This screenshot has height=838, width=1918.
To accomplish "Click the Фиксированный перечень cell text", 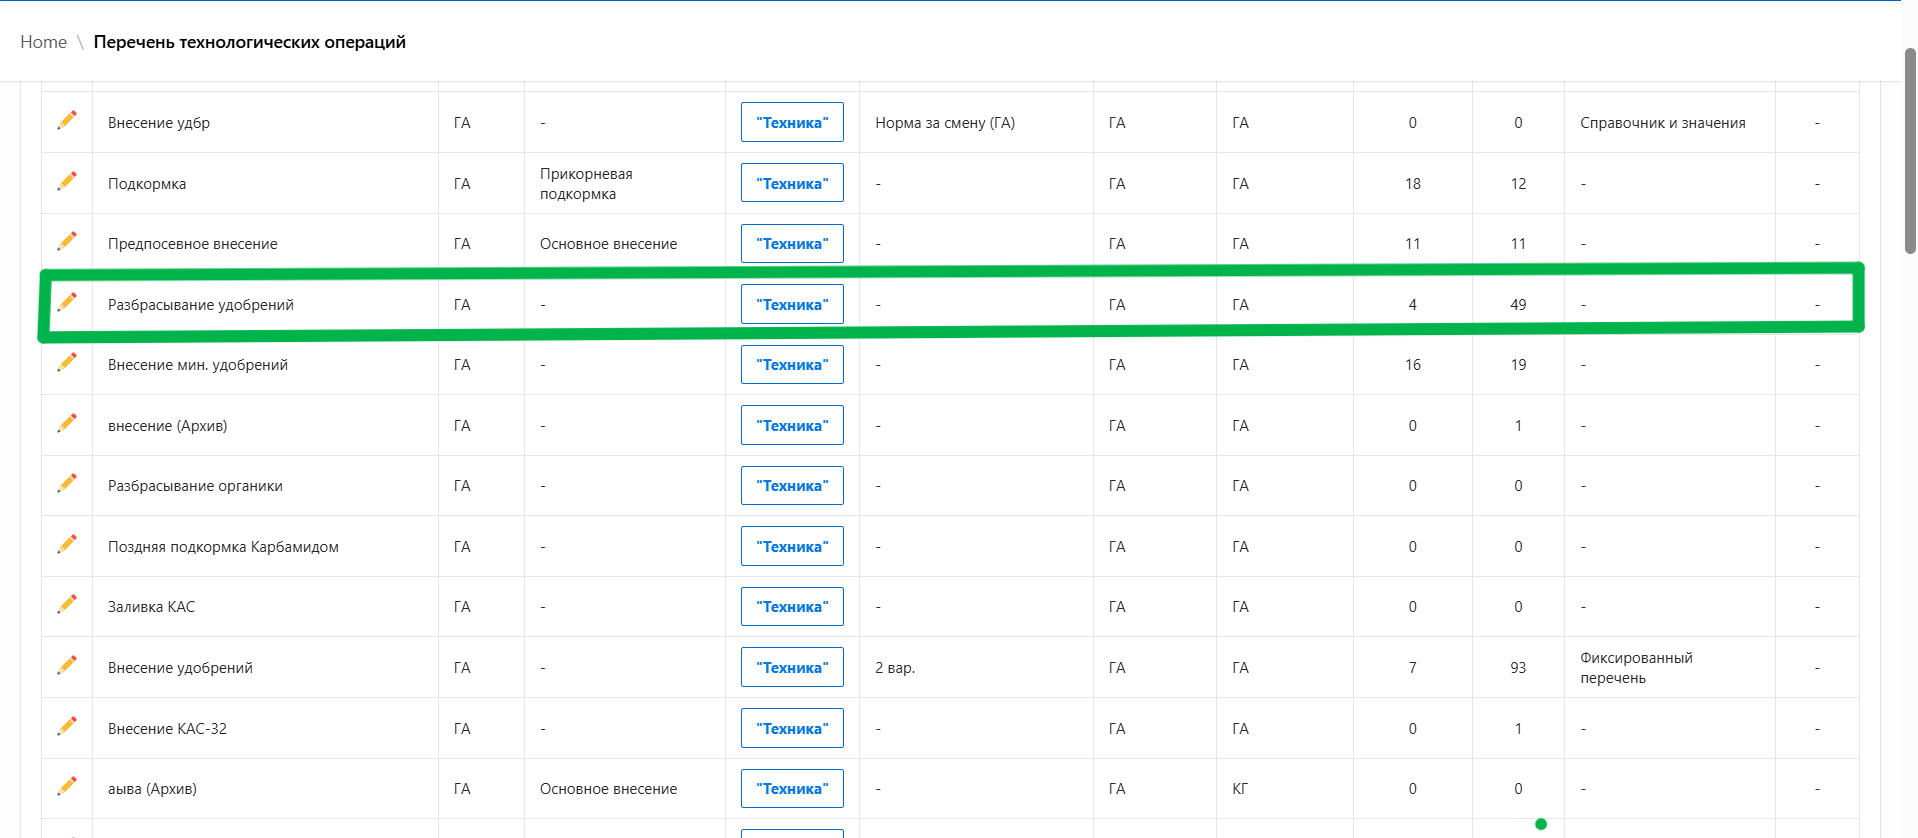I will coord(1635,668).
